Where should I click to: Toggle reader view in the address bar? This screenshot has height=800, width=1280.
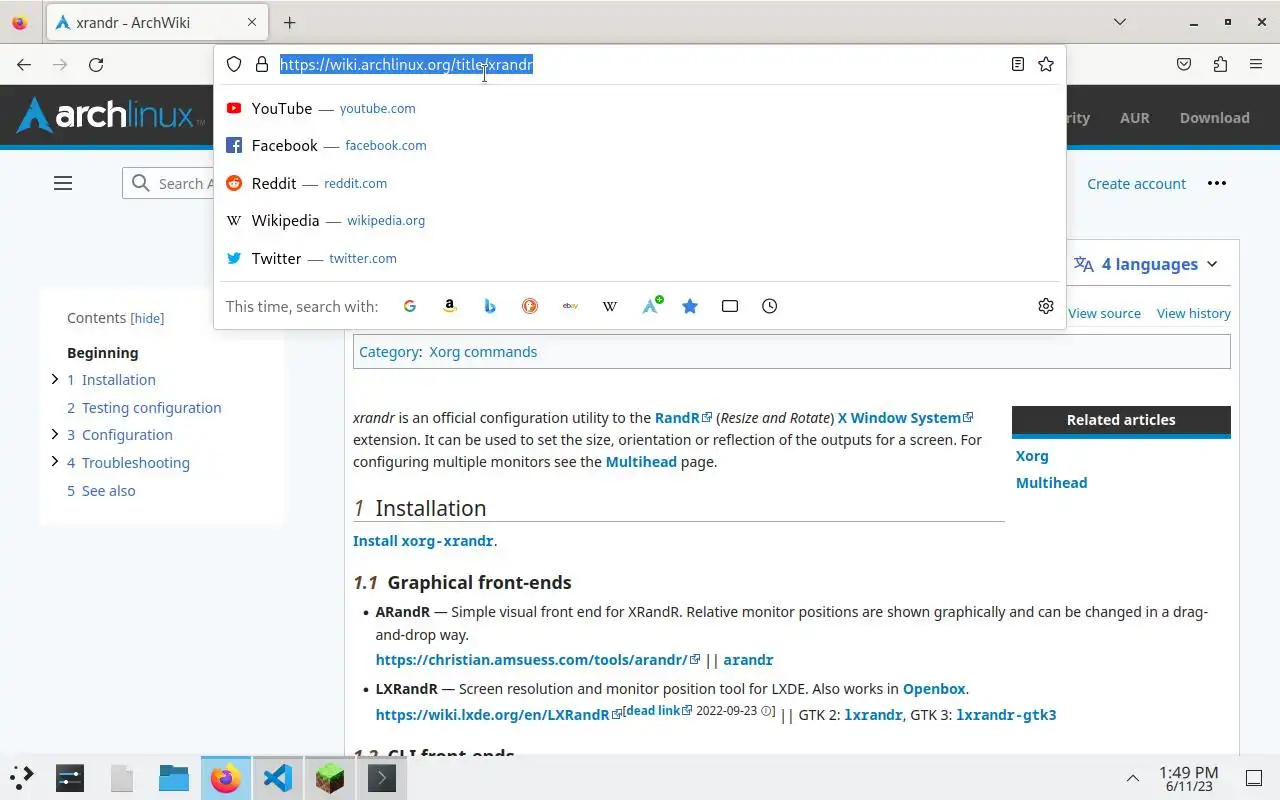pyautogui.click(x=1017, y=64)
